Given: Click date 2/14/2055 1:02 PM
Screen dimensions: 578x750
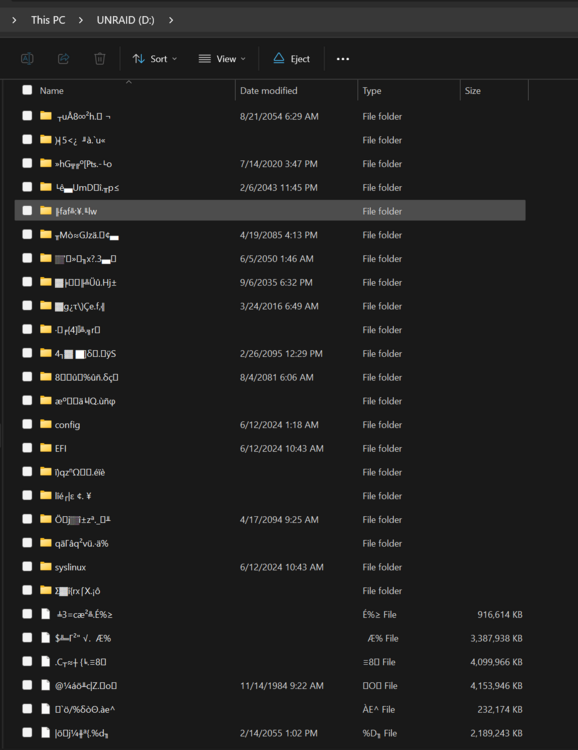Looking at the screenshot, I should pos(278,733).
